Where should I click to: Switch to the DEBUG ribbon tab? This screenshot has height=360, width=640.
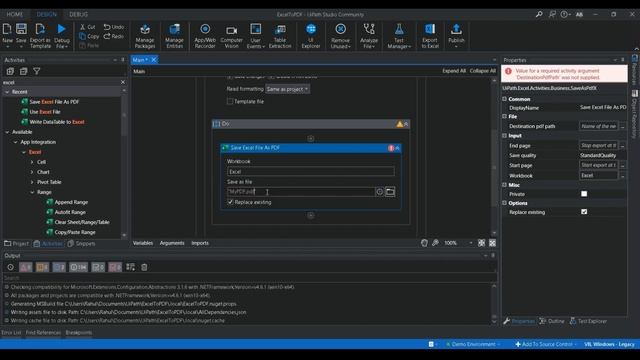click(78, 14)
